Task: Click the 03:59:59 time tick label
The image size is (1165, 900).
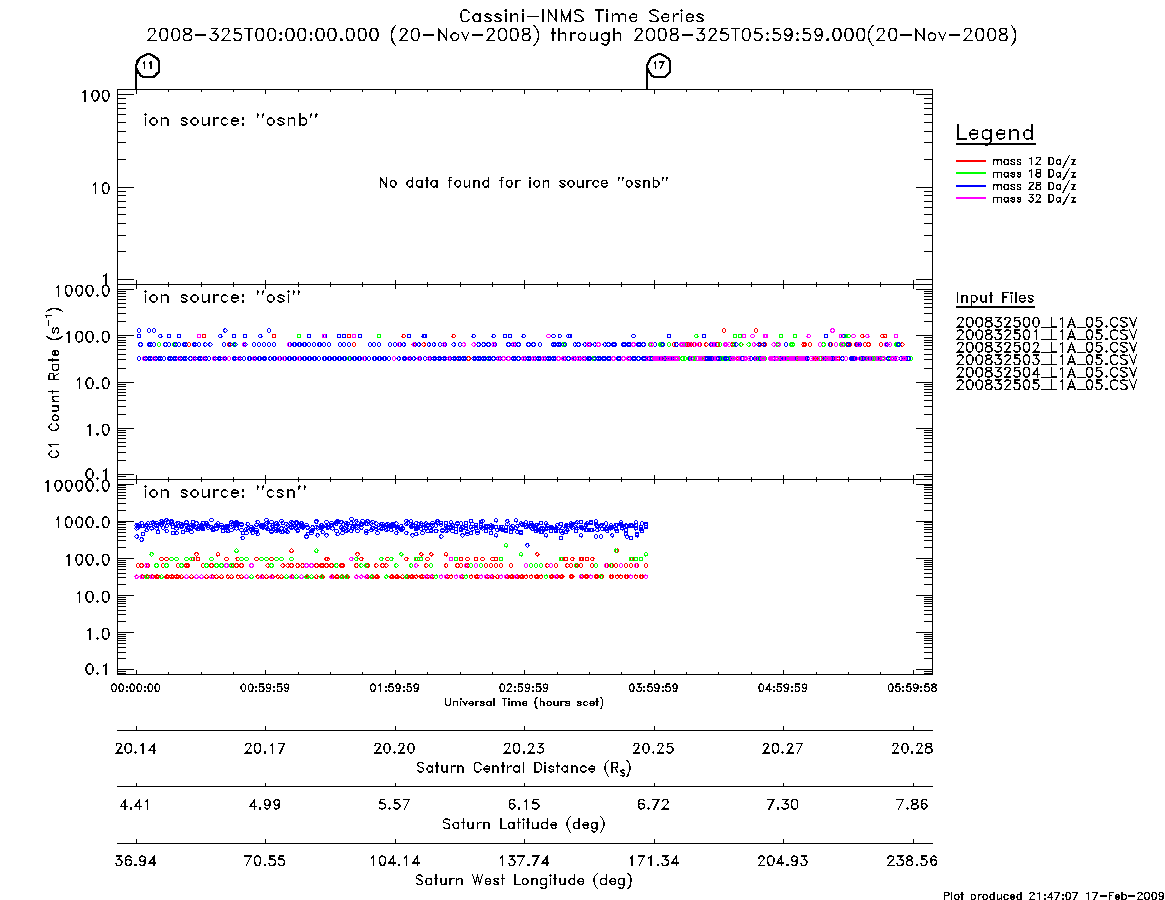Action: click(x=653, y=688)
